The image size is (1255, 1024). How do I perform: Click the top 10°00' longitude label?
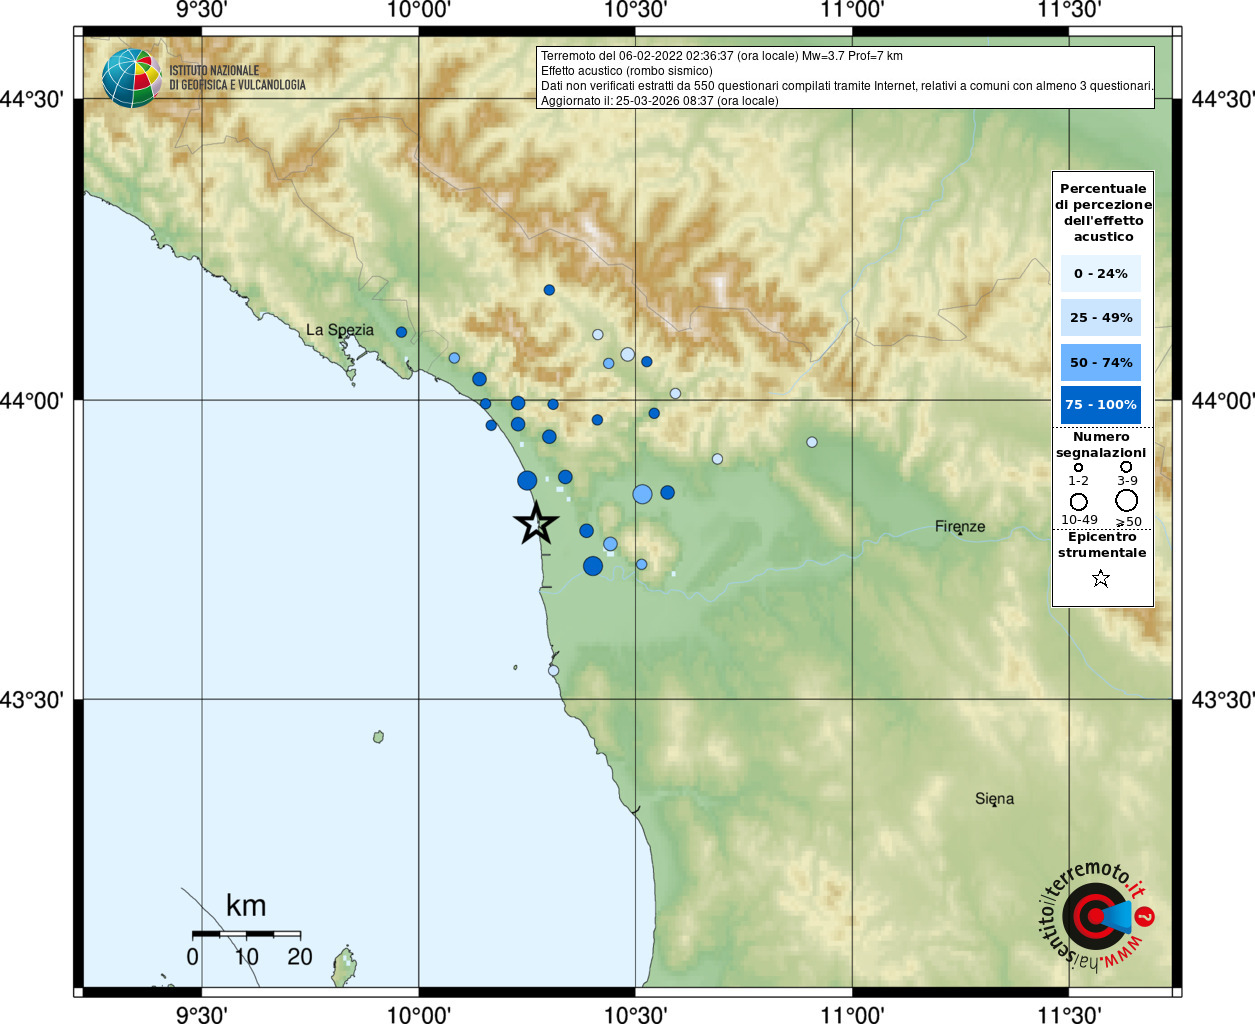(418, 11)
